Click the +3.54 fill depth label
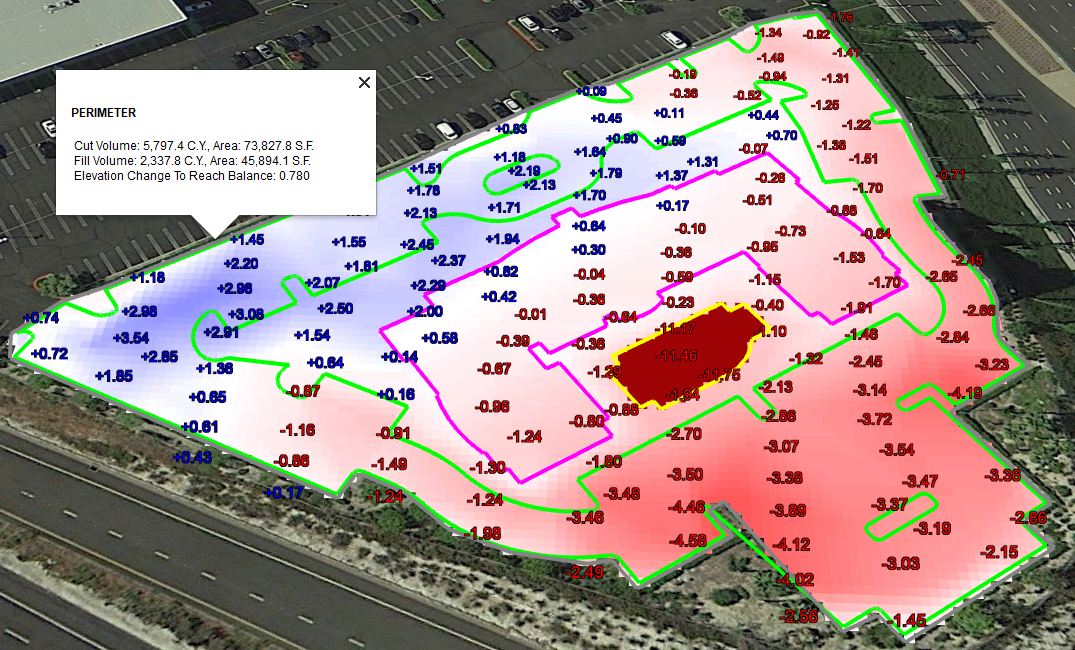Image resolution: width=1075 pixels, height=650 pixels. 131,338
